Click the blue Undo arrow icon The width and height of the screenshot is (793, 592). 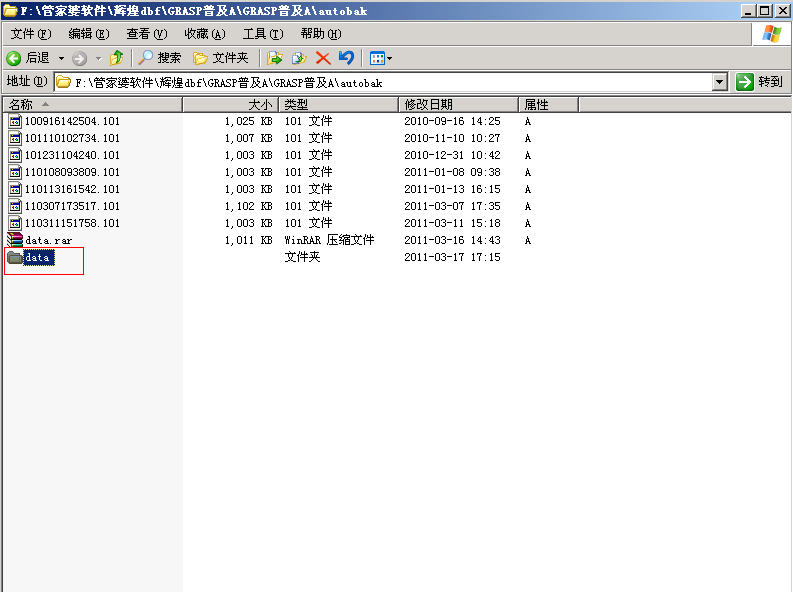(346, 58)
